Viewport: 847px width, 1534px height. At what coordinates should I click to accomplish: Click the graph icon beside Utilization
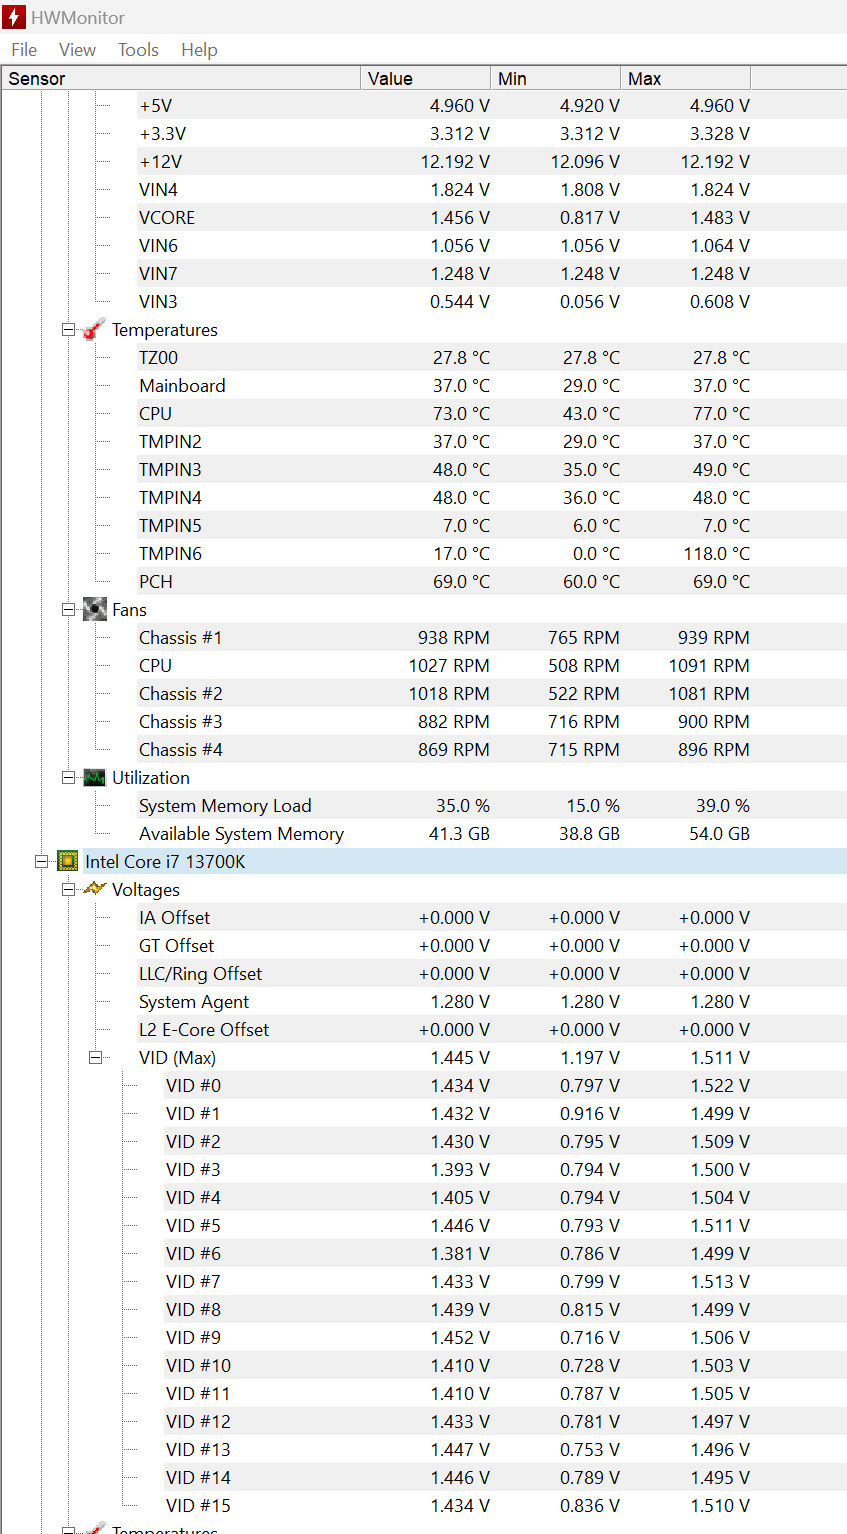[x=95, y=777]
